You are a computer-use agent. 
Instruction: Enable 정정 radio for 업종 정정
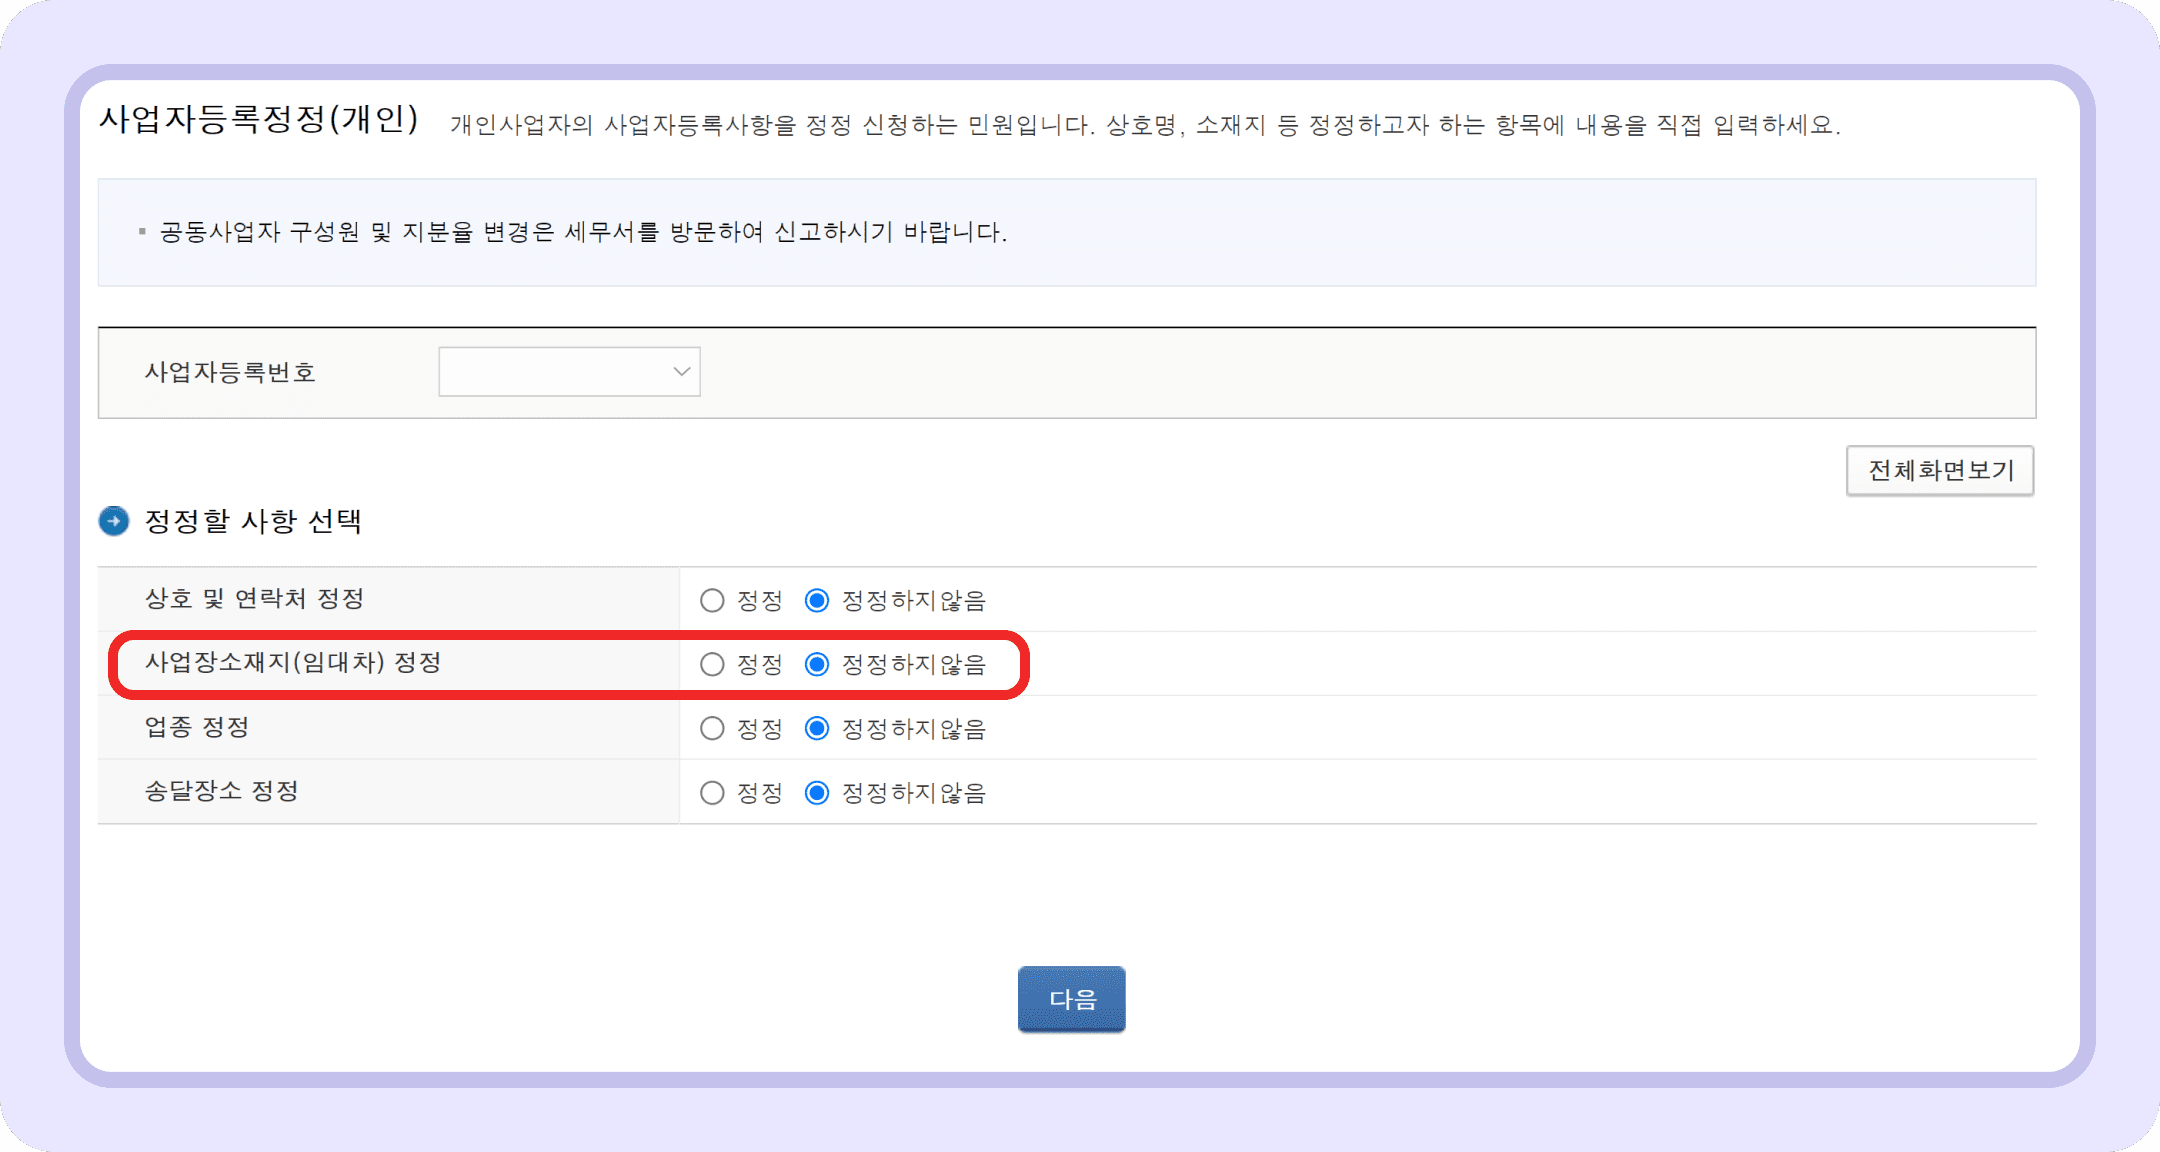tap(712, 729)
